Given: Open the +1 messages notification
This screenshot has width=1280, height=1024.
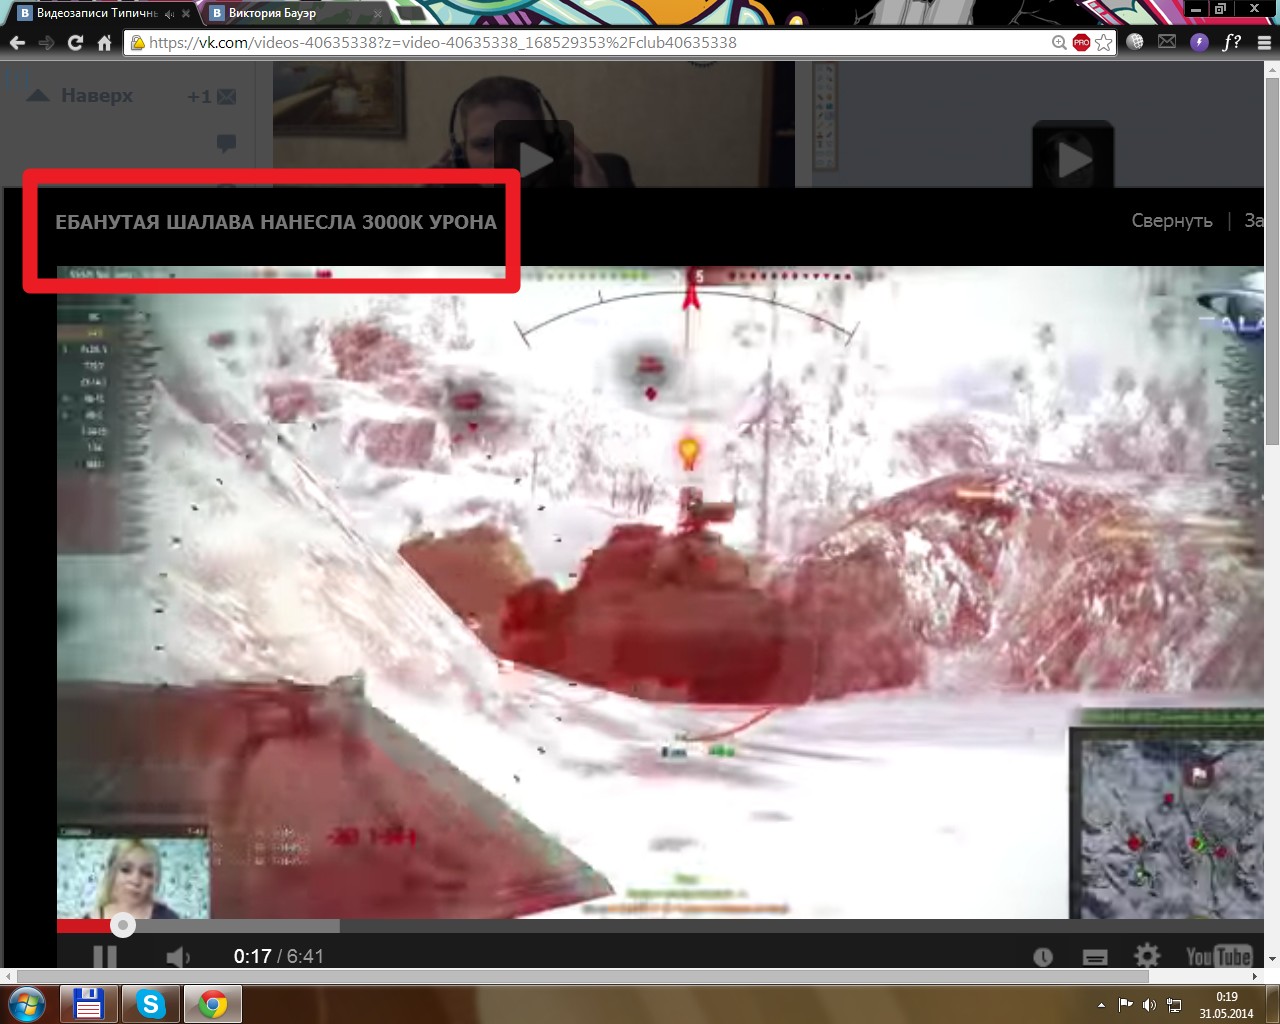Looking at the screenshot, I should click(x=212, y=96).
